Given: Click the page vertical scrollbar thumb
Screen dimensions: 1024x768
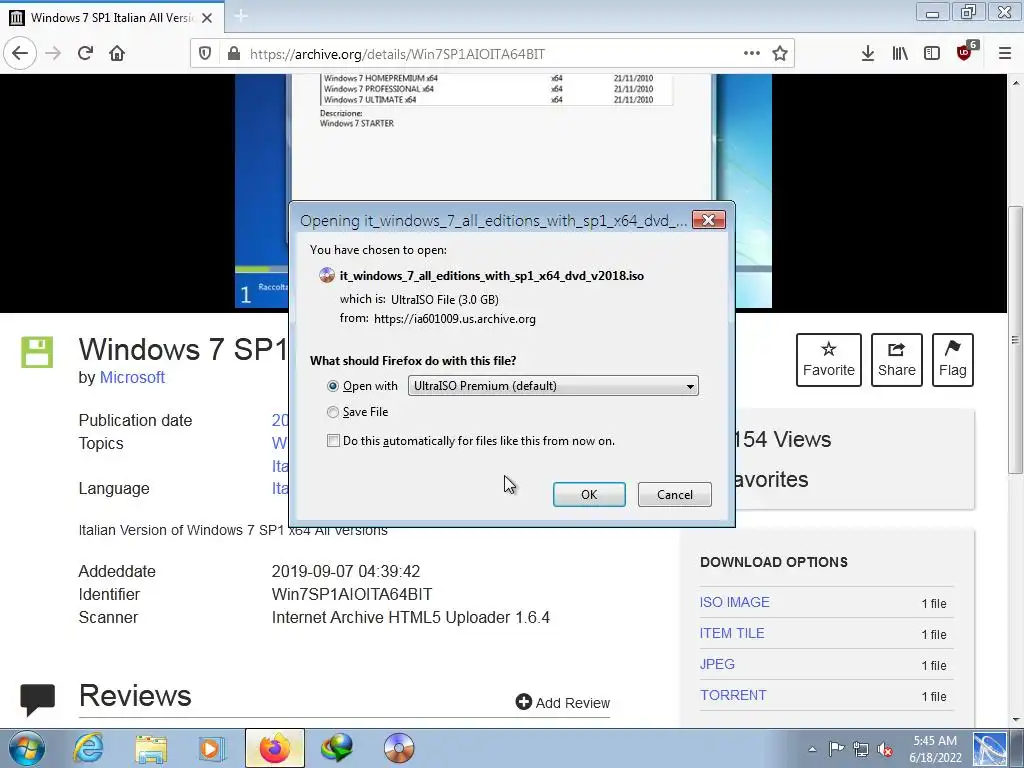Looking at the screenshot, I should (1015, 340).
